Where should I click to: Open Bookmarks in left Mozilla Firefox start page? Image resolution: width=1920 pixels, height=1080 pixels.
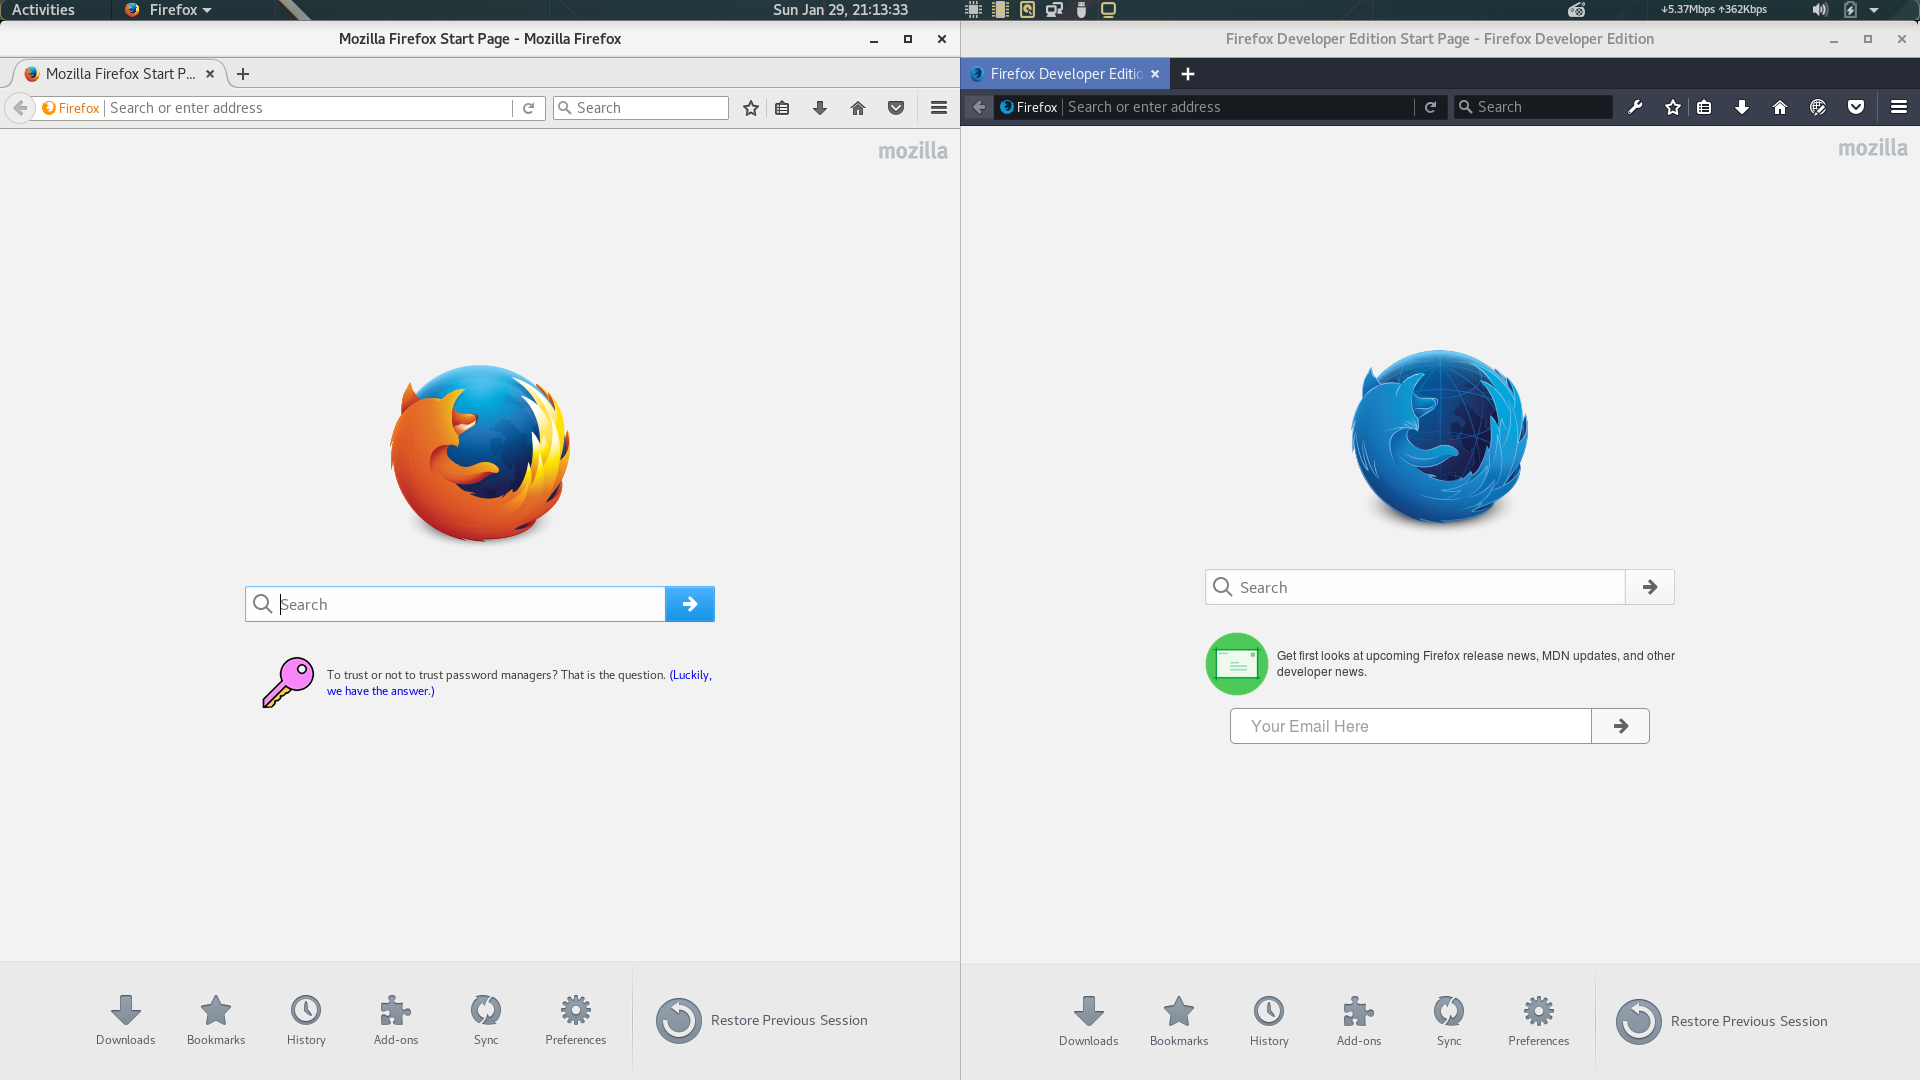[216, 1020]
